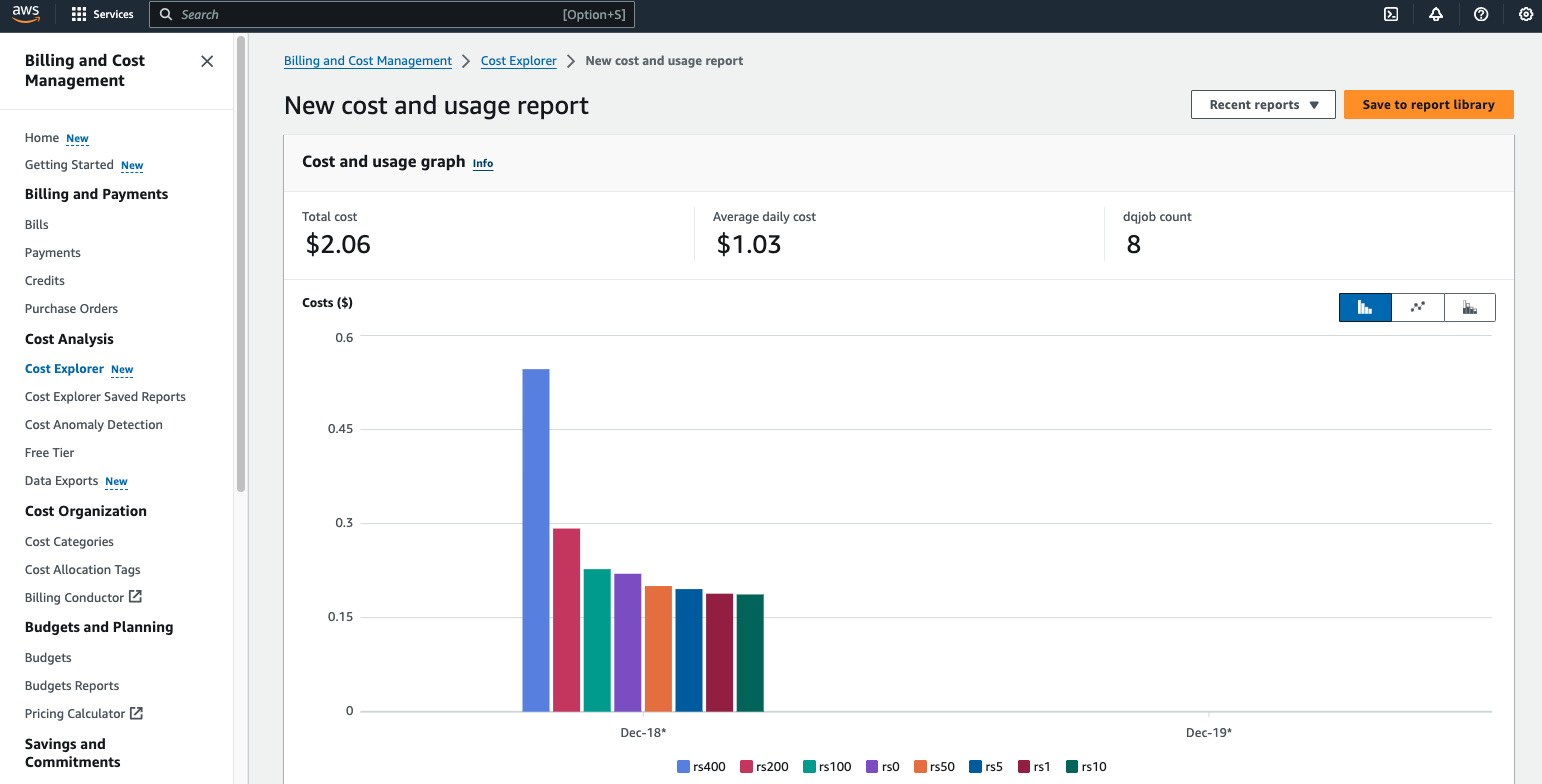
Task: Open the help question mark menu
Action: pos(1482,14)
